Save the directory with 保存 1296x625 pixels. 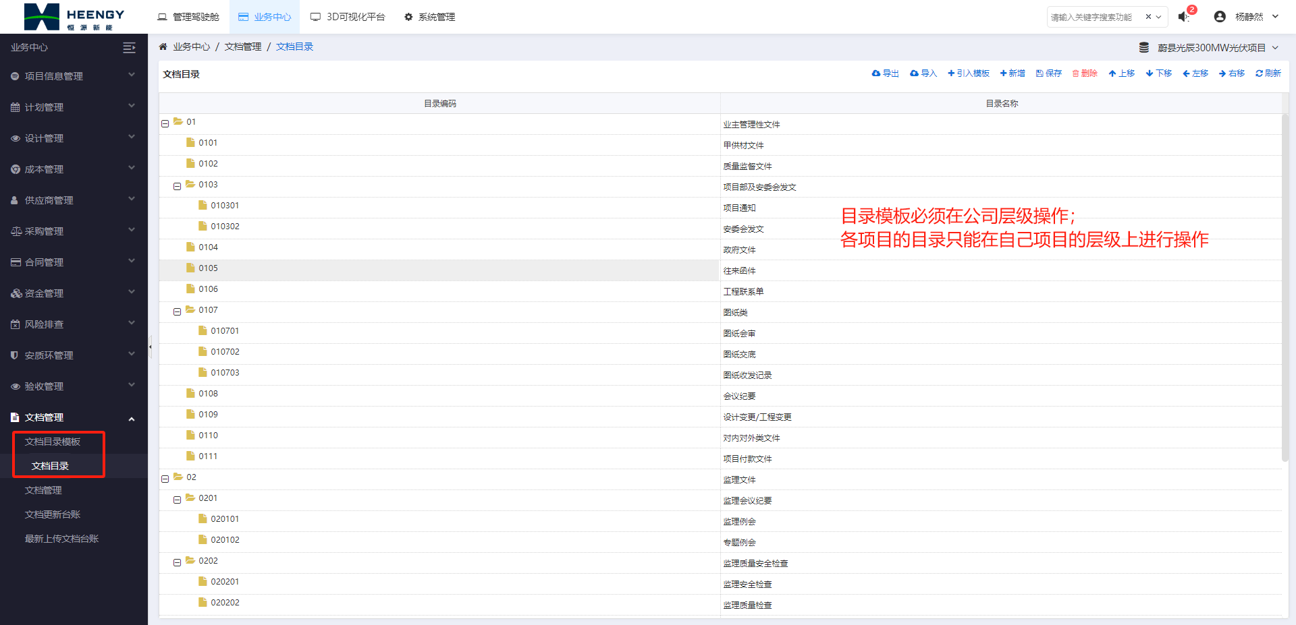(1049, 74)
